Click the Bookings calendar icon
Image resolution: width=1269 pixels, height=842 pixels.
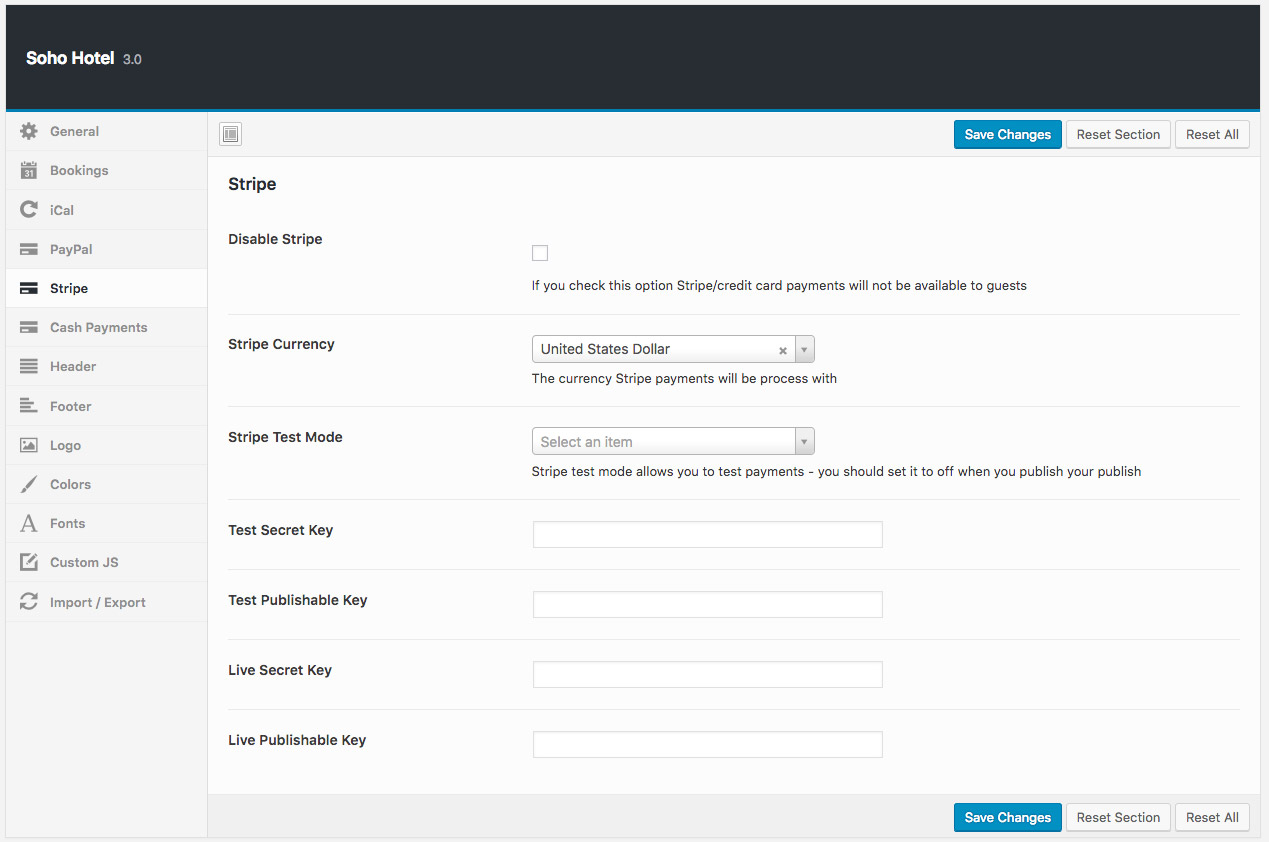point(29,171)
